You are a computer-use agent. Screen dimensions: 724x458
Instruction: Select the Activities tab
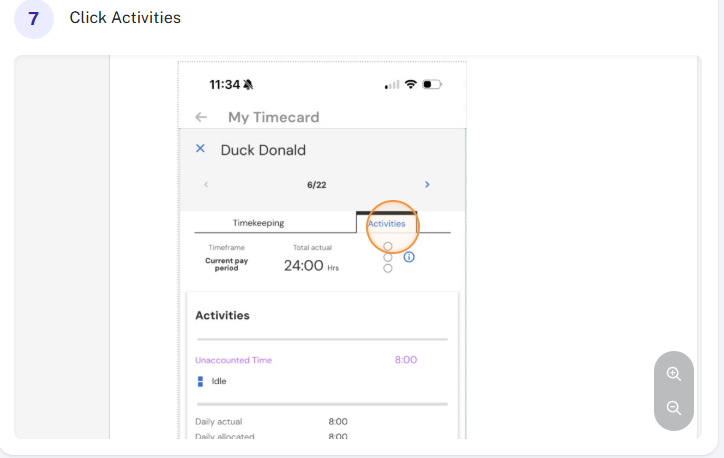coord(386,223)
